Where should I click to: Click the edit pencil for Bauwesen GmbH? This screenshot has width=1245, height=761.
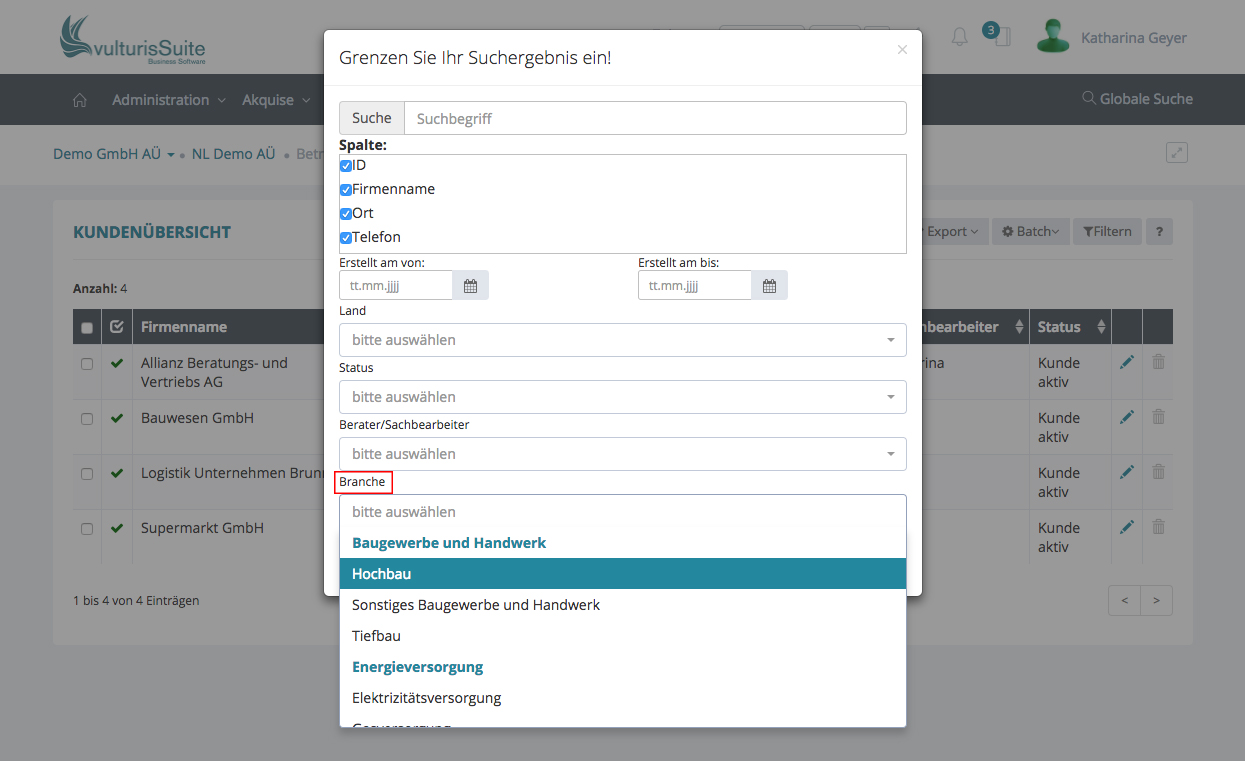coord(1127,417)
